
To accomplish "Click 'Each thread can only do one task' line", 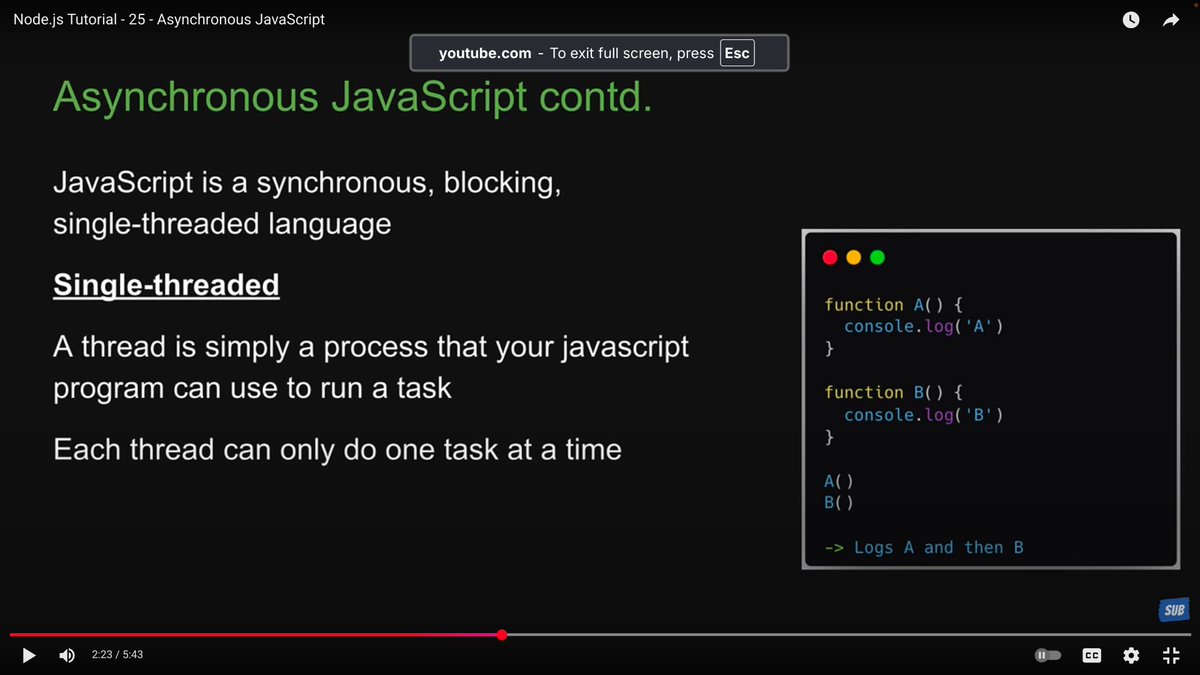I will pyautogui.click(x=337, y=450).
